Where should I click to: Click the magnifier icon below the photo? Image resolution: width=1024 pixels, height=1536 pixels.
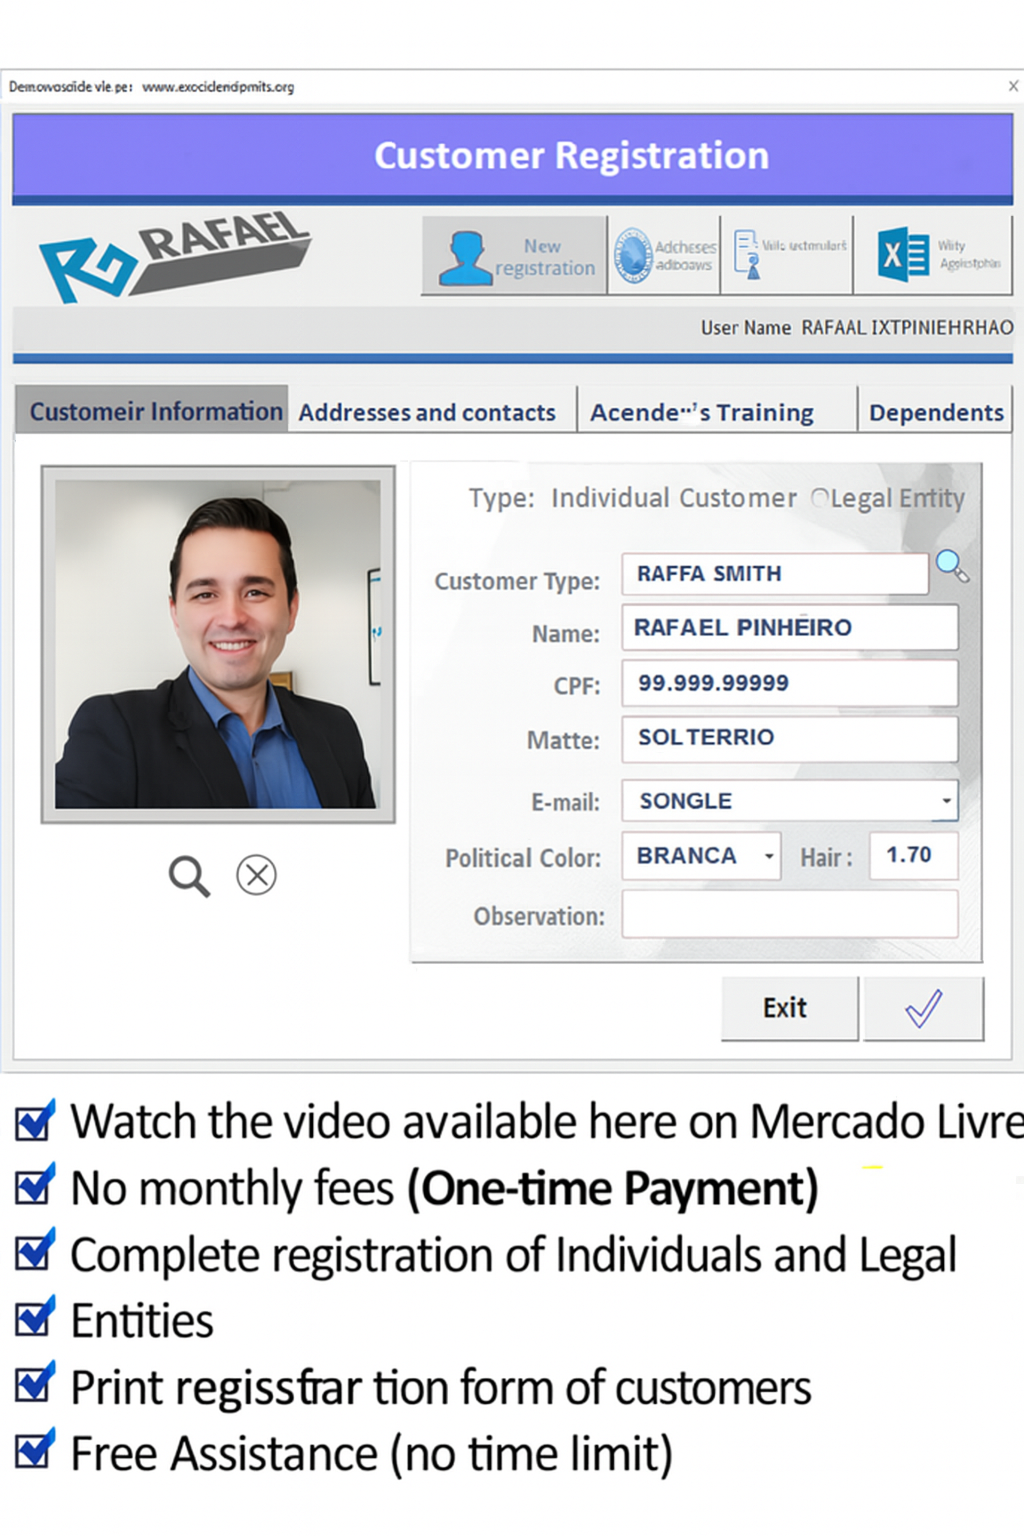tap(189, 875)
